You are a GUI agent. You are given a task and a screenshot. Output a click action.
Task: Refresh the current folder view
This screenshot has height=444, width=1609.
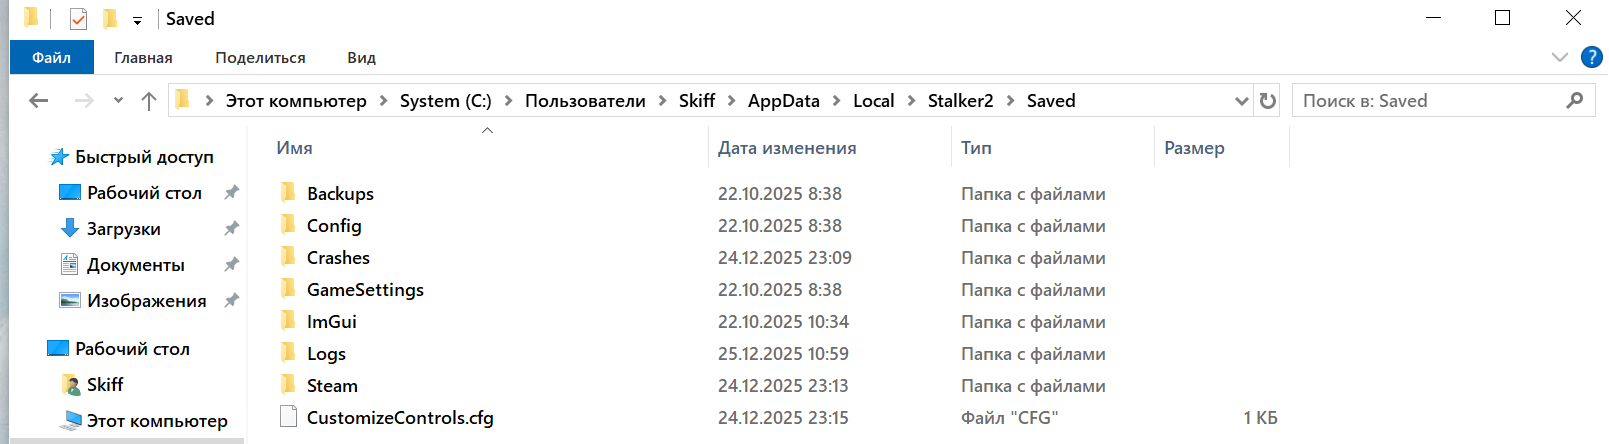[x=1268, y=100]
